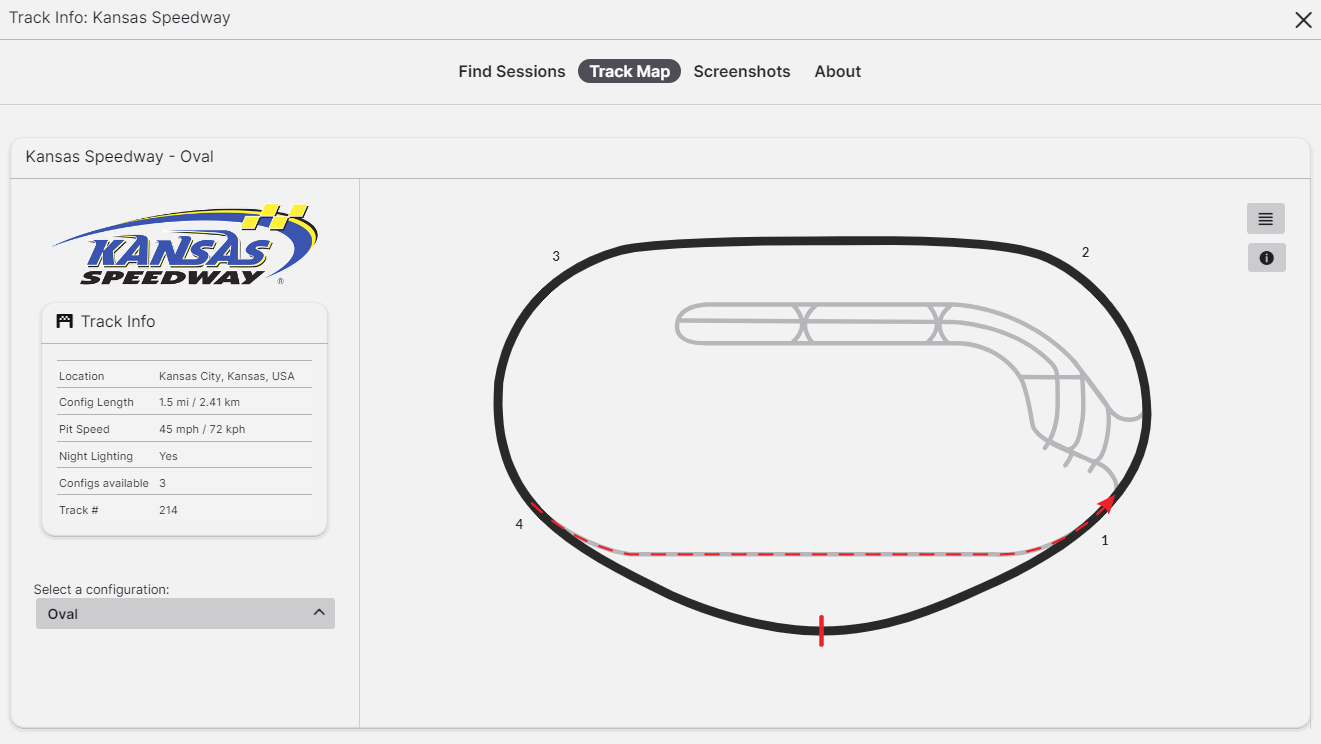Open the Find Sessions tab

[x=512, y=71]
